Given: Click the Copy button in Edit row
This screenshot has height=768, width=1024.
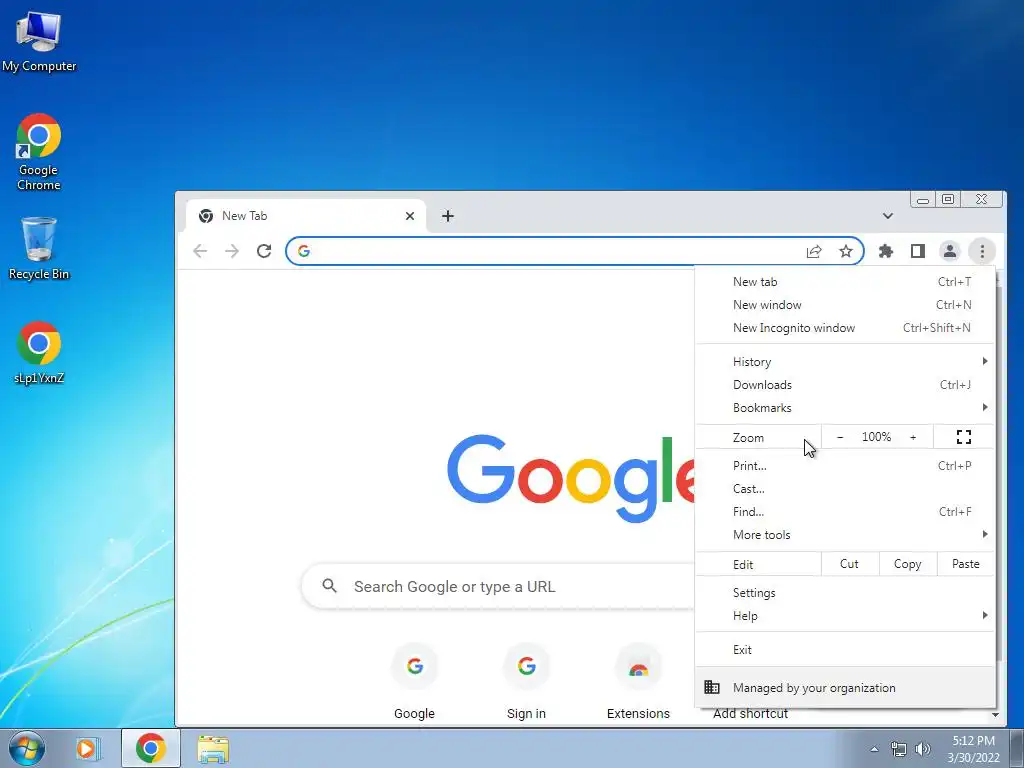Looking at the screenshot, I should coord(907,564).
